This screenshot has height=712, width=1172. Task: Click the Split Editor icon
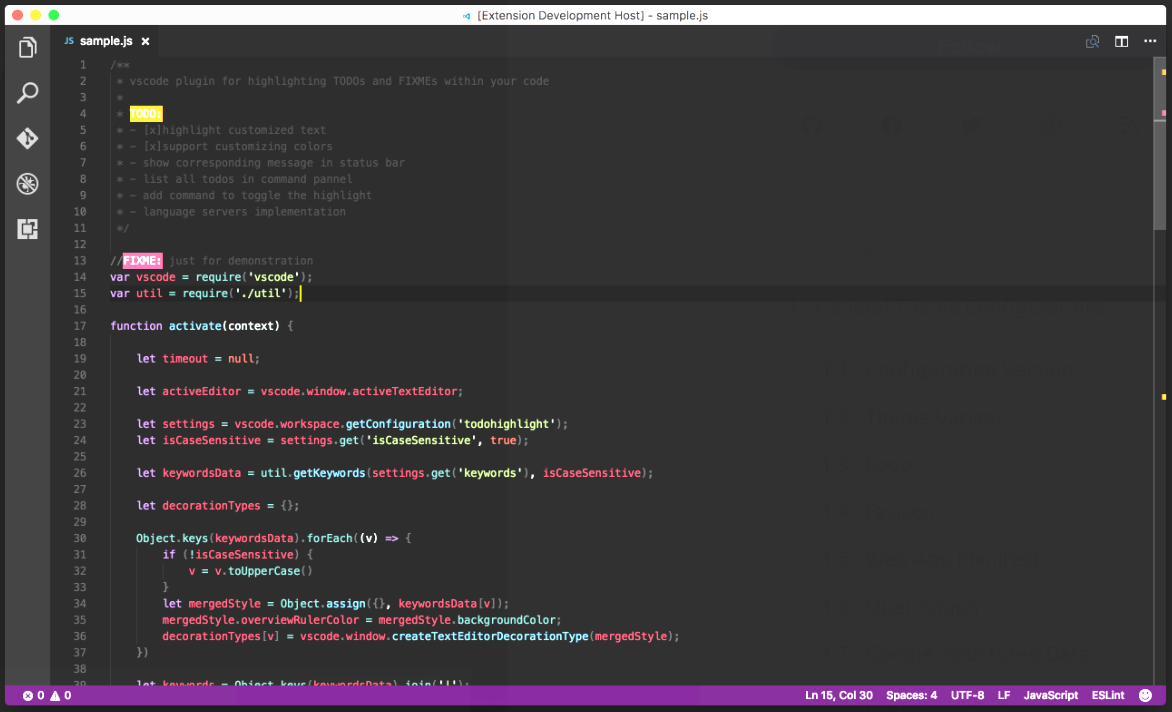(x=1122, y=42)
